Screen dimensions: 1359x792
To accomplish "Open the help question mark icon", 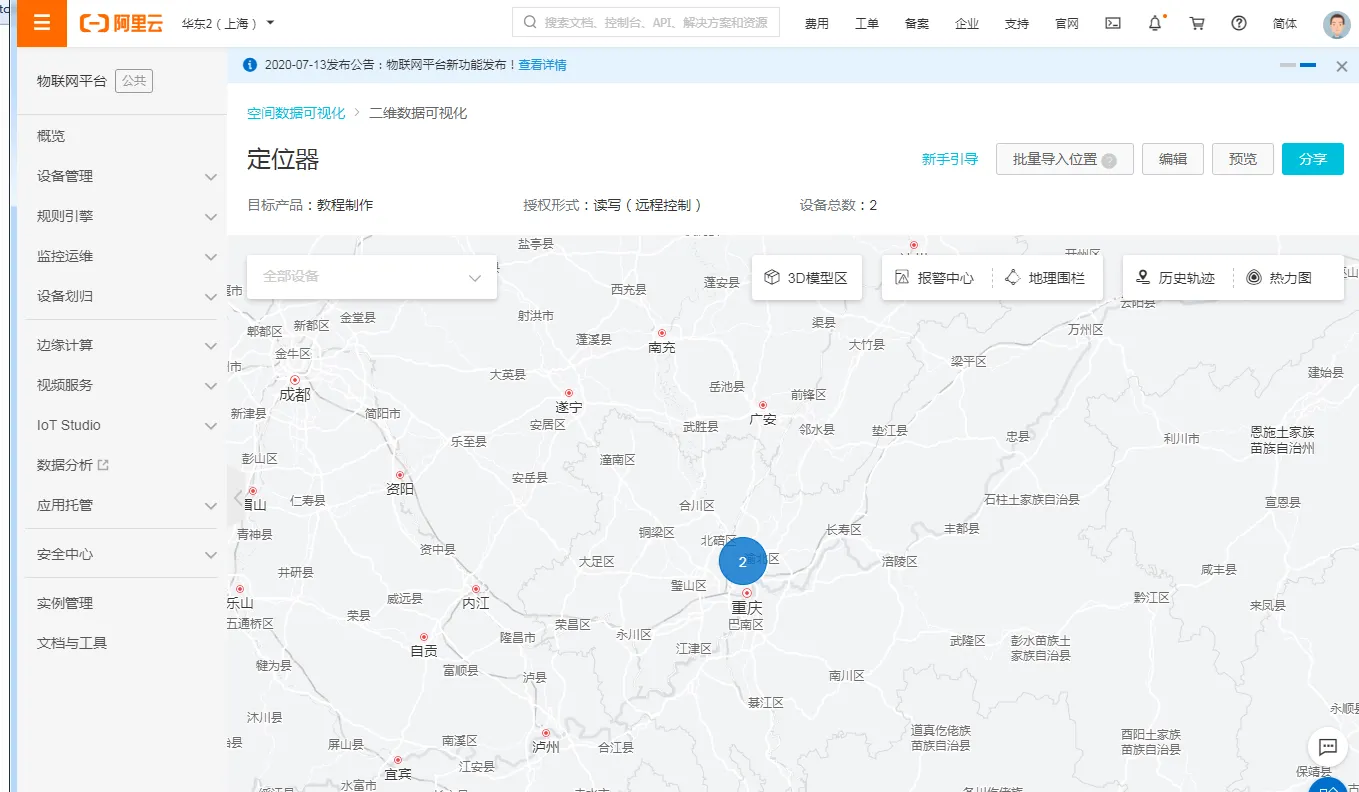I will point(1239,23).
